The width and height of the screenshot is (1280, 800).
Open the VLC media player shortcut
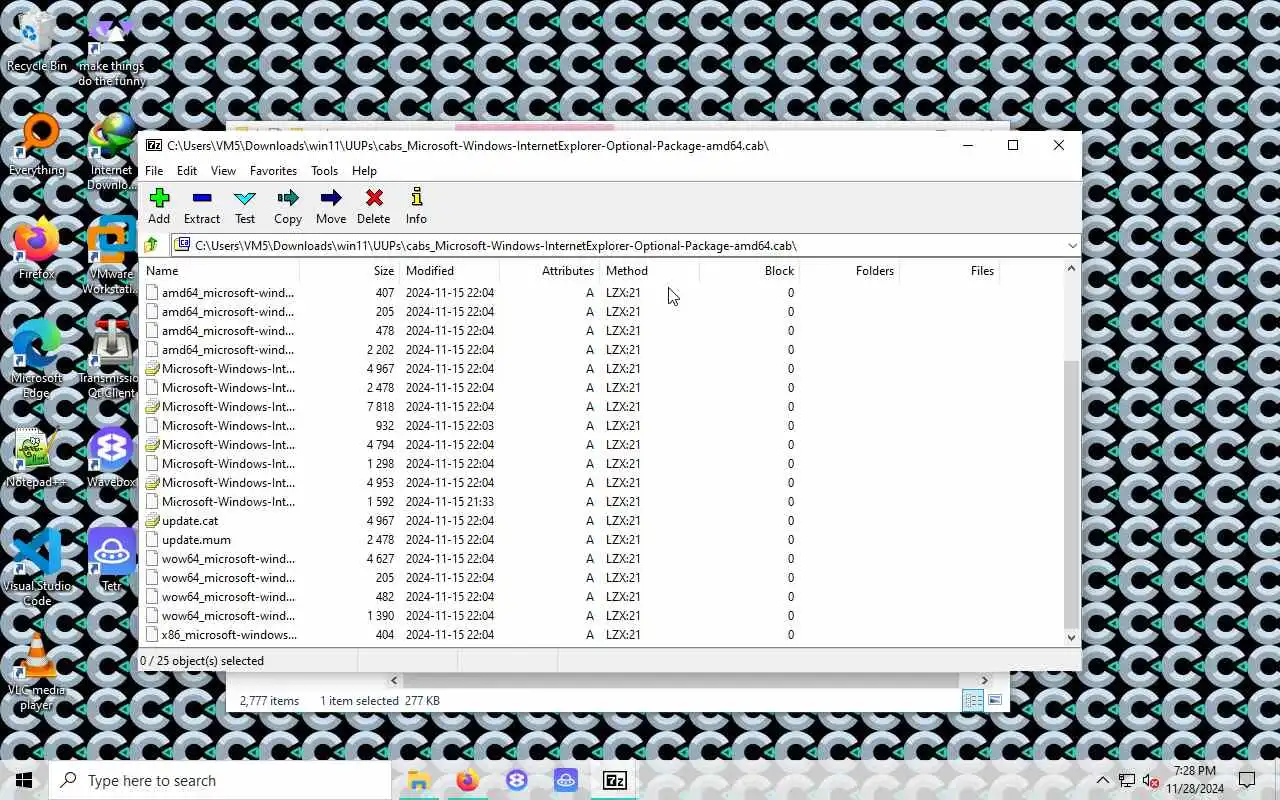coord(37,672)
